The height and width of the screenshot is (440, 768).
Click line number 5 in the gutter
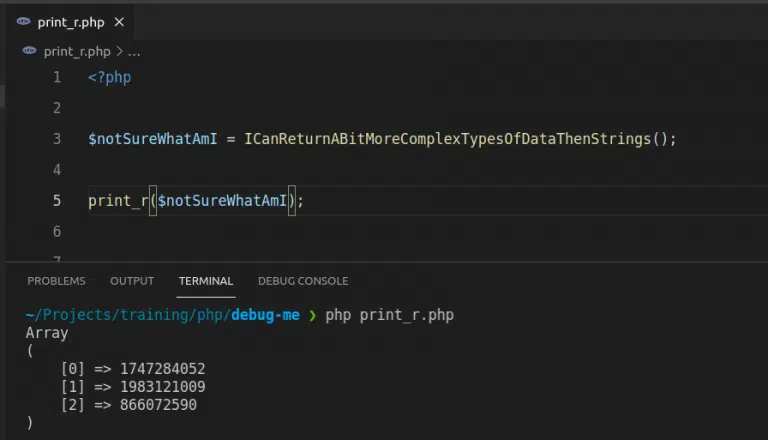57,200
